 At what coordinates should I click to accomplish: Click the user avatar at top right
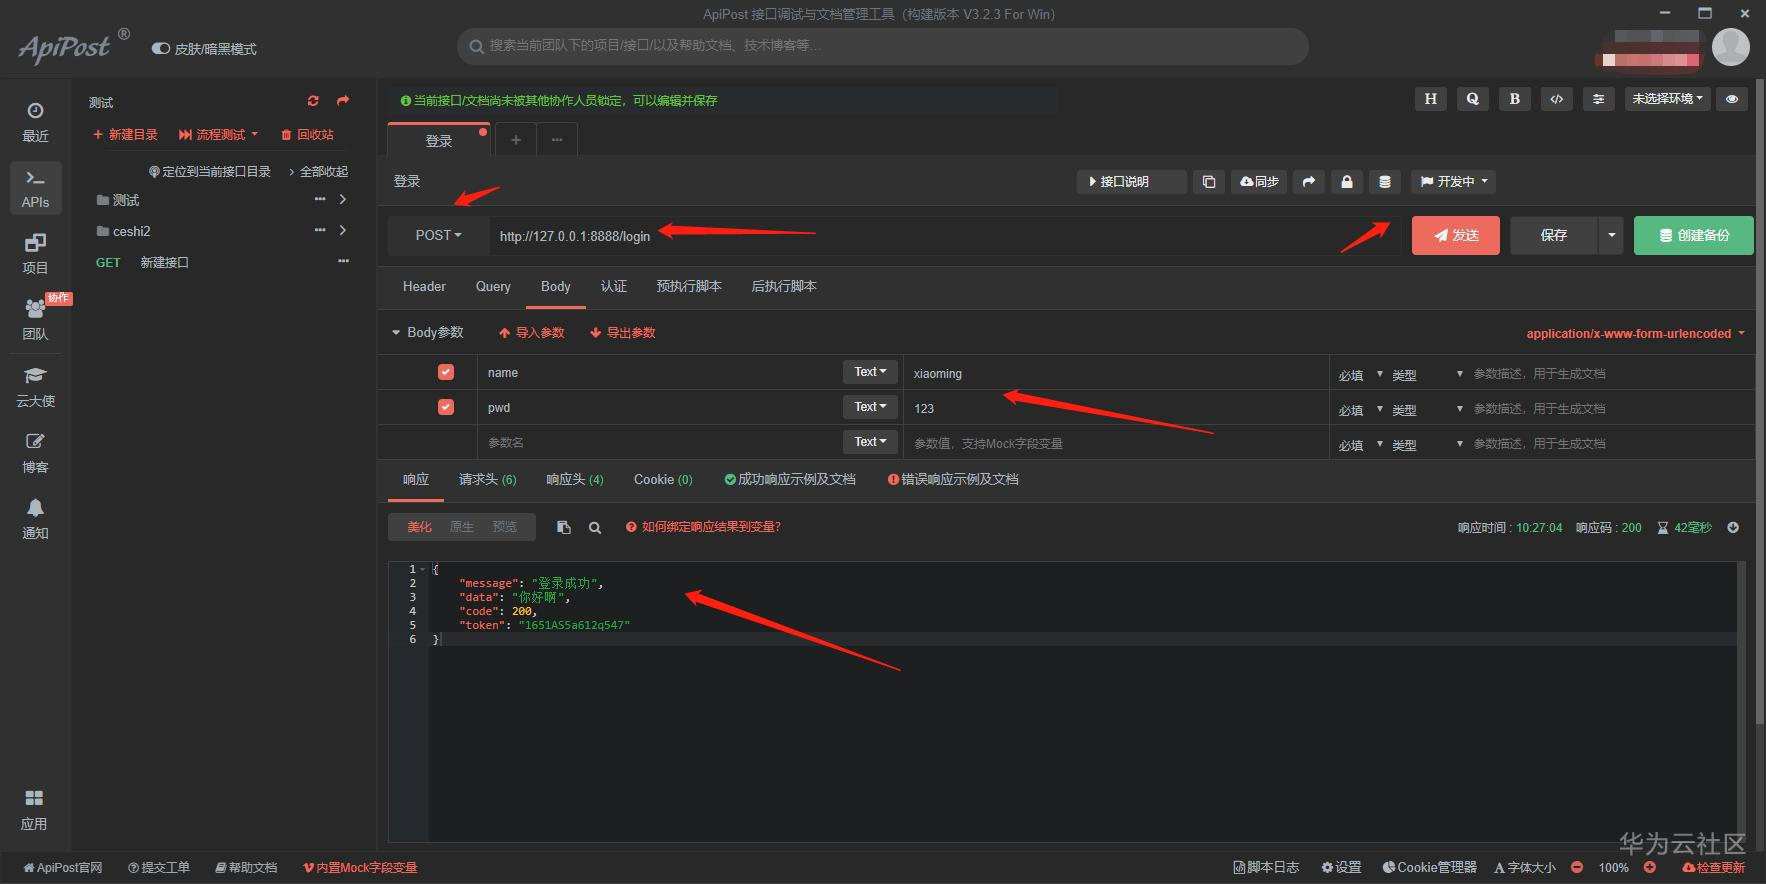[x=1731, y=47]
